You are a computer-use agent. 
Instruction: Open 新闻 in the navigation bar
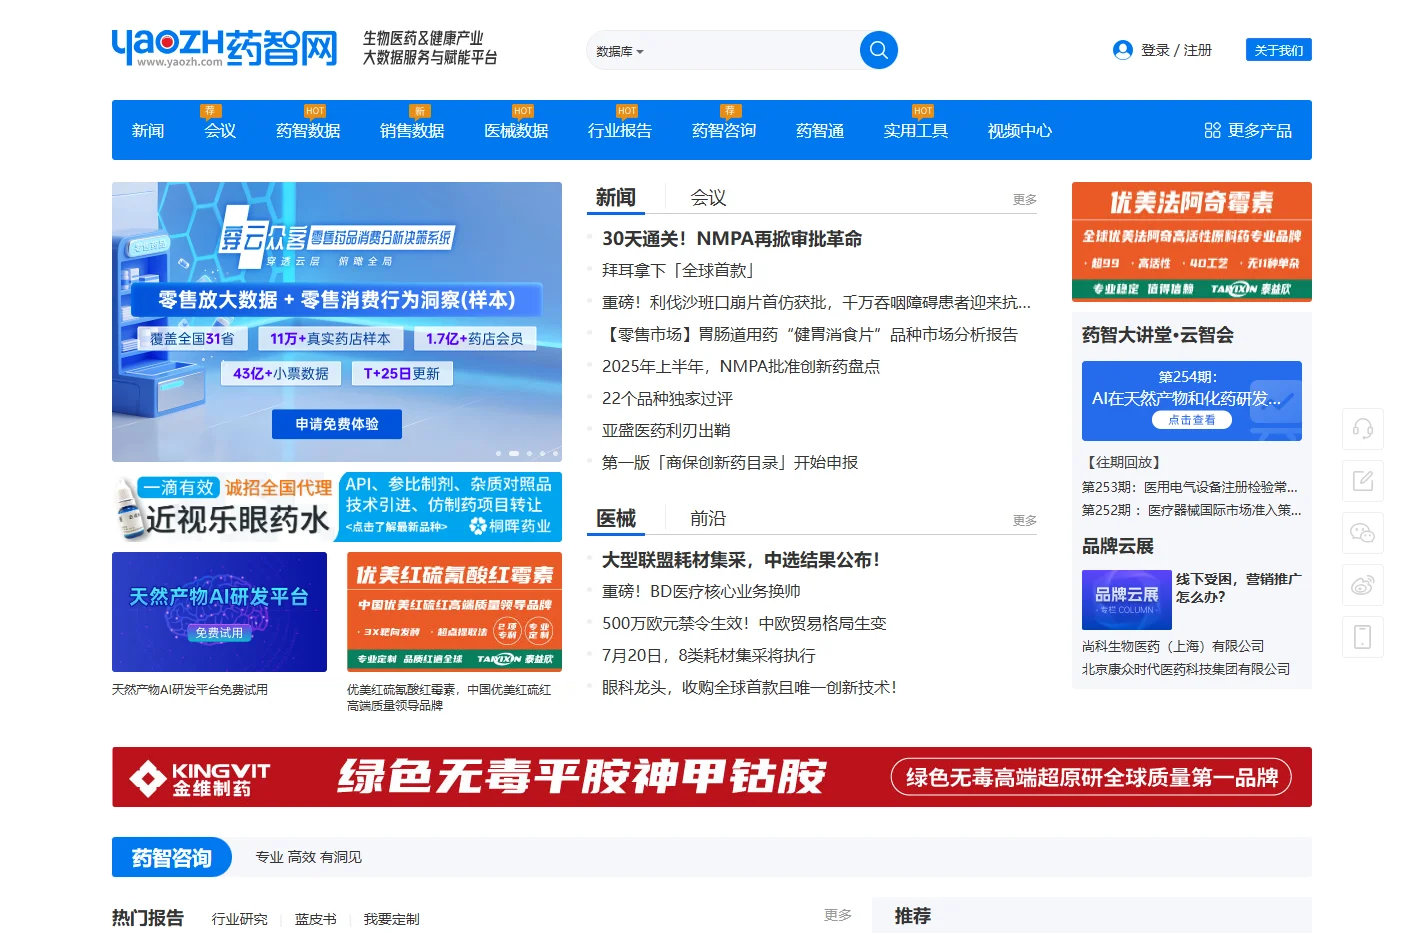click(x=148, y=131)
